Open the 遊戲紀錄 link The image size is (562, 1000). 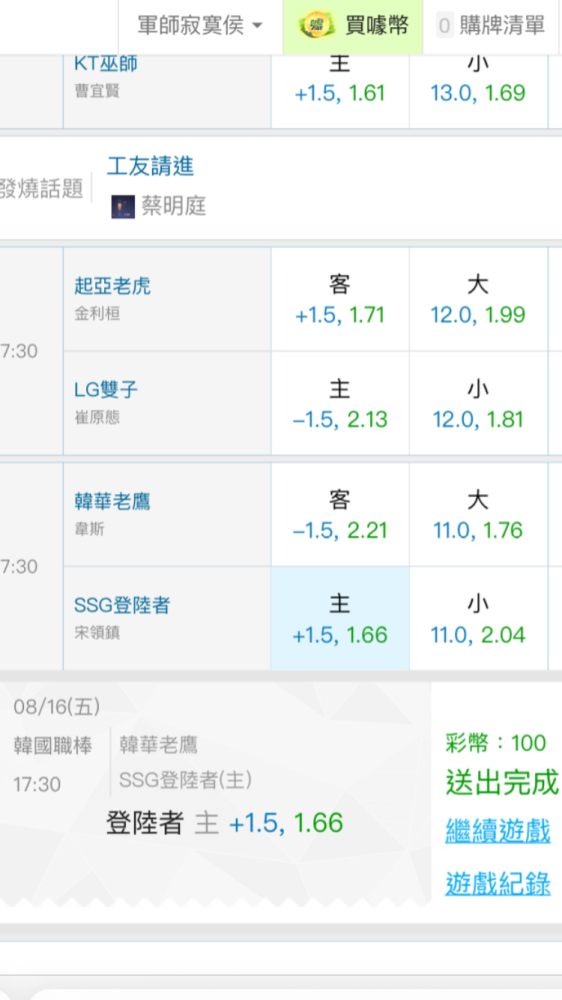pyautogui.click(x=498, y=883)
